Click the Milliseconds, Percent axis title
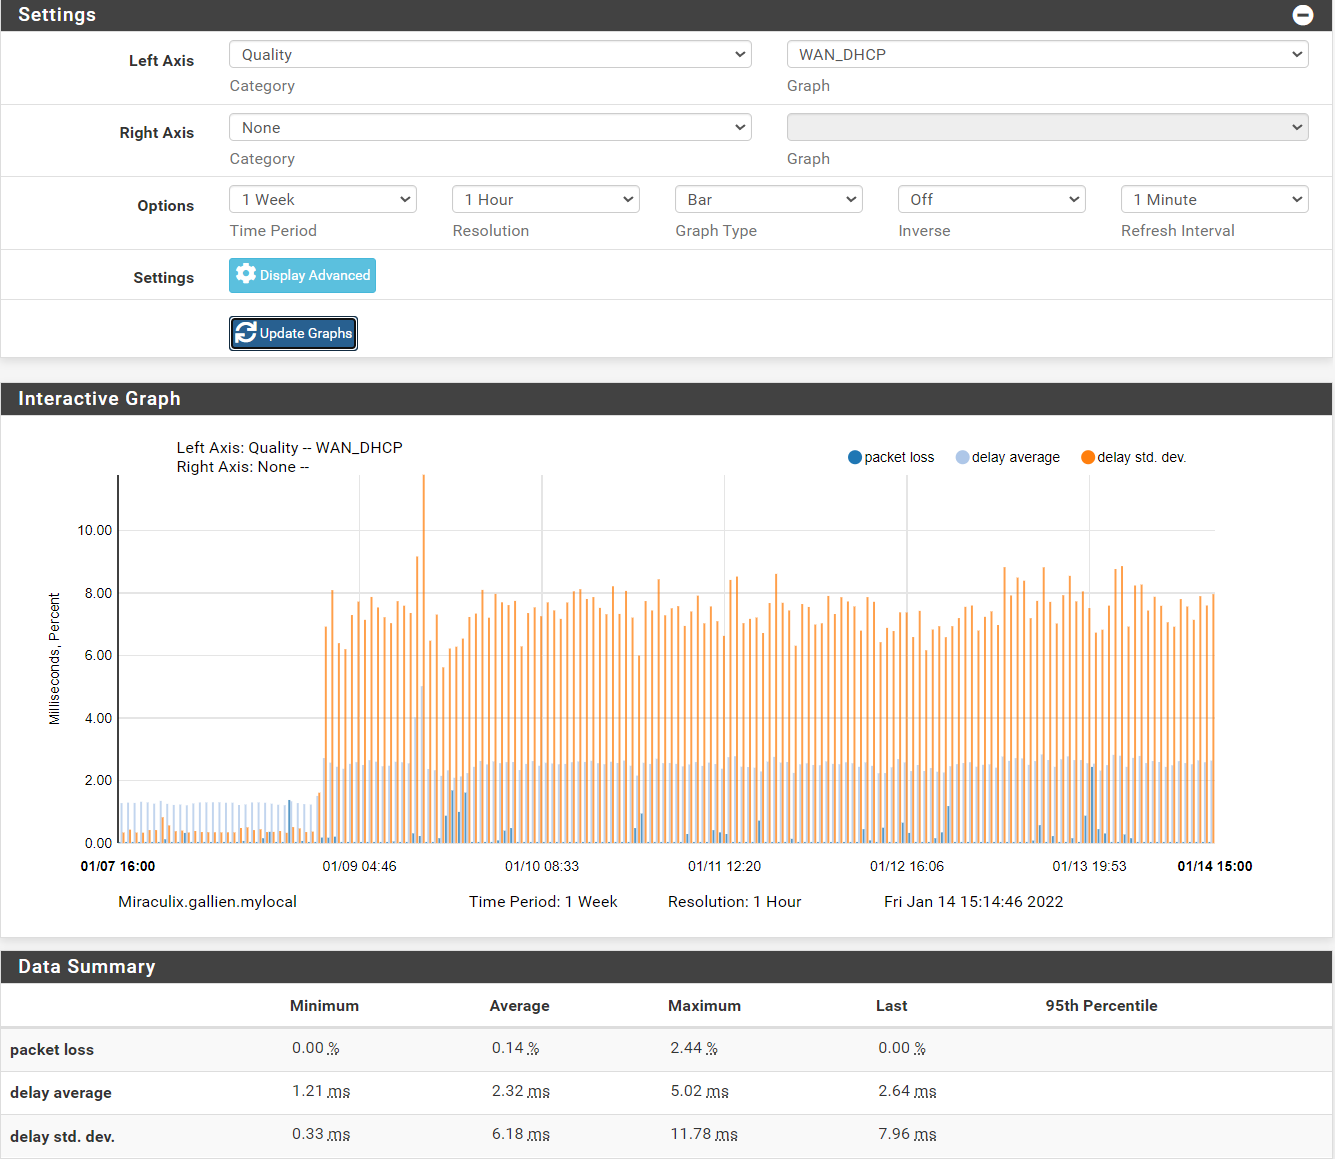The width and height of the screenshot is (1335, 1159). [x=54, y=659]
